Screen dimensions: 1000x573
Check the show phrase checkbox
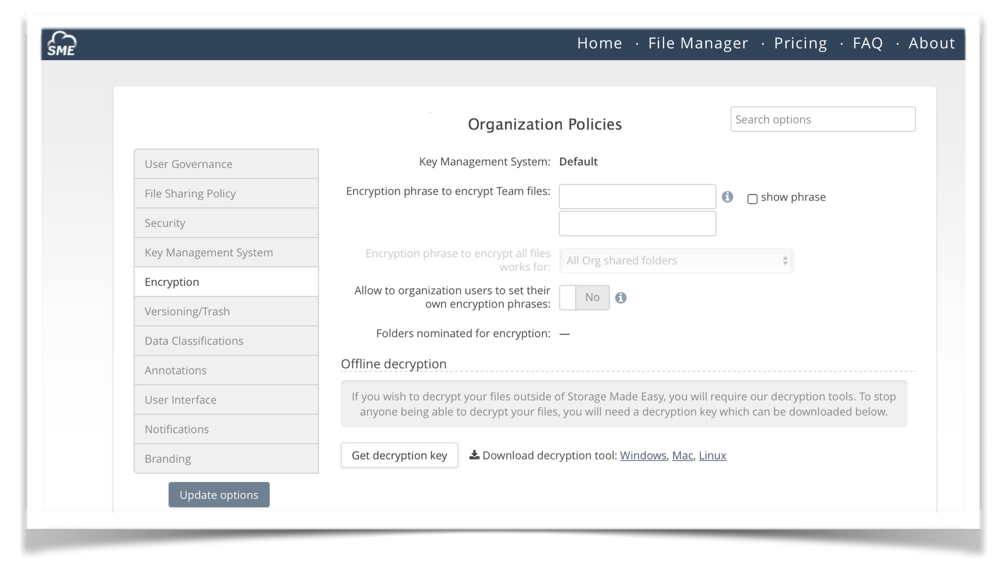(x=752, y=199)
